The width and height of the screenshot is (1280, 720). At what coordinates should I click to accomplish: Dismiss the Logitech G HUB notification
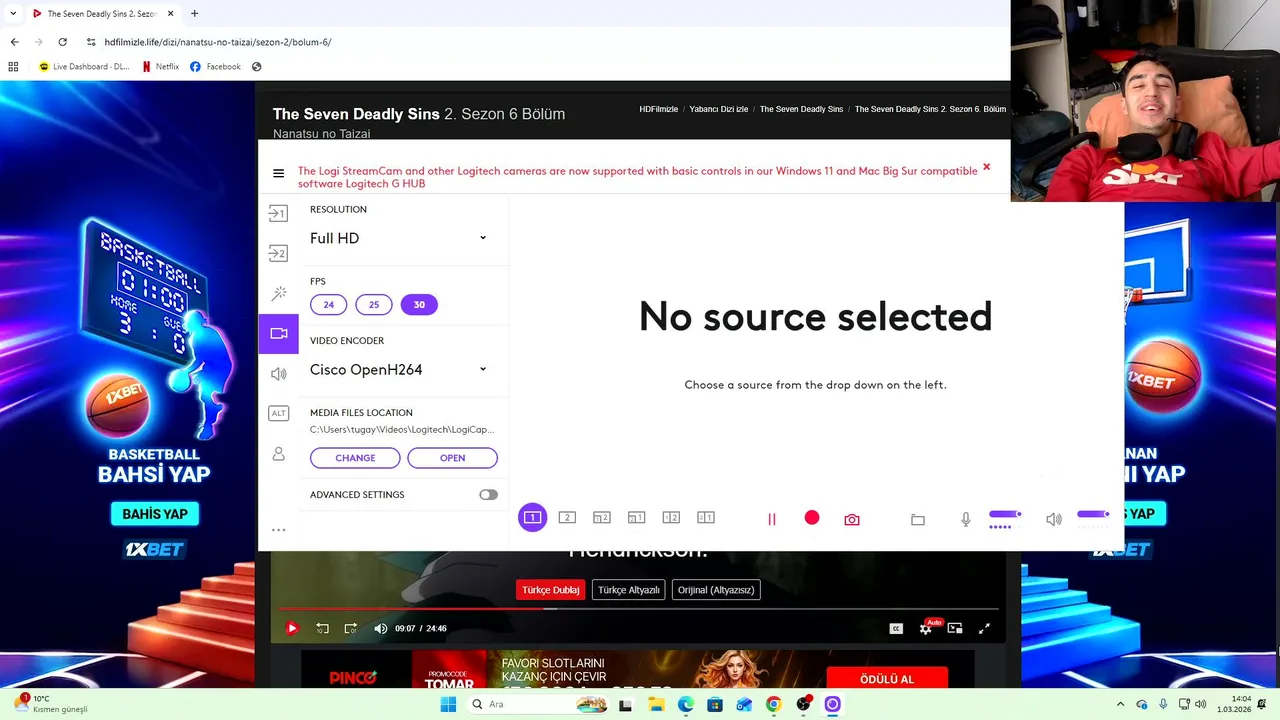click(986, 167)
